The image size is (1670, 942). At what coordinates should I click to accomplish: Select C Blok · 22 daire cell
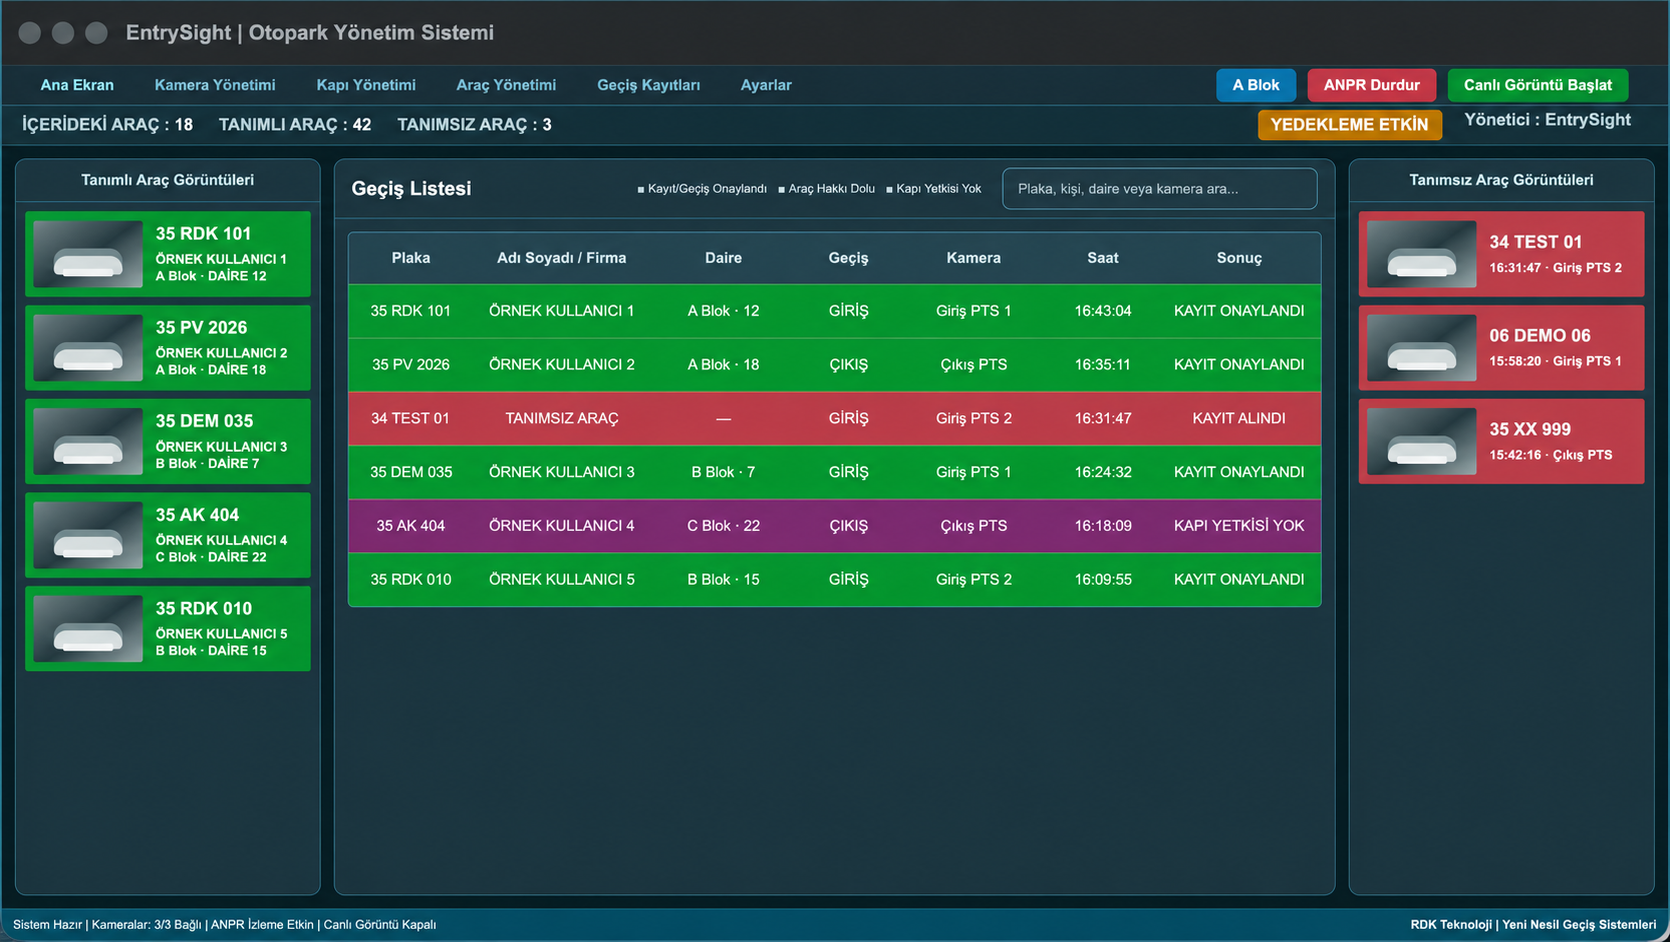pos(723,526)
